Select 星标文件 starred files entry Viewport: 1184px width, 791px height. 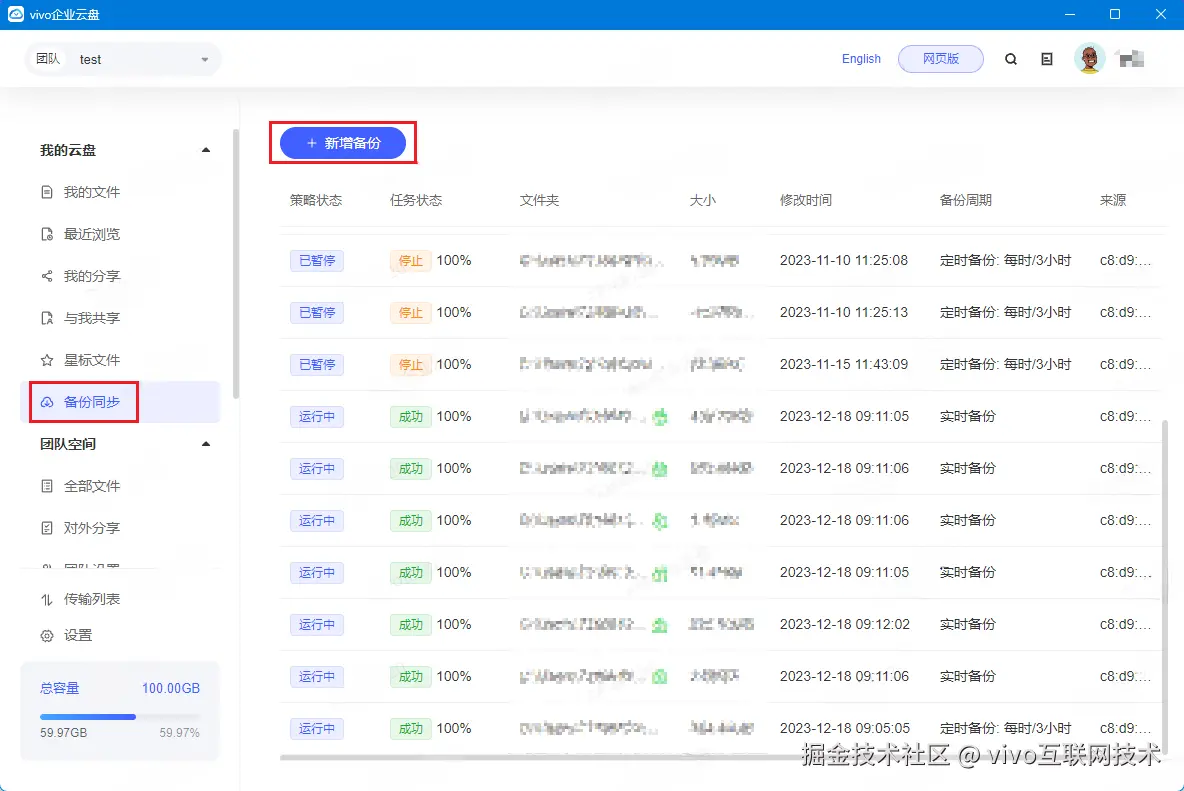[x=91, y=359]
